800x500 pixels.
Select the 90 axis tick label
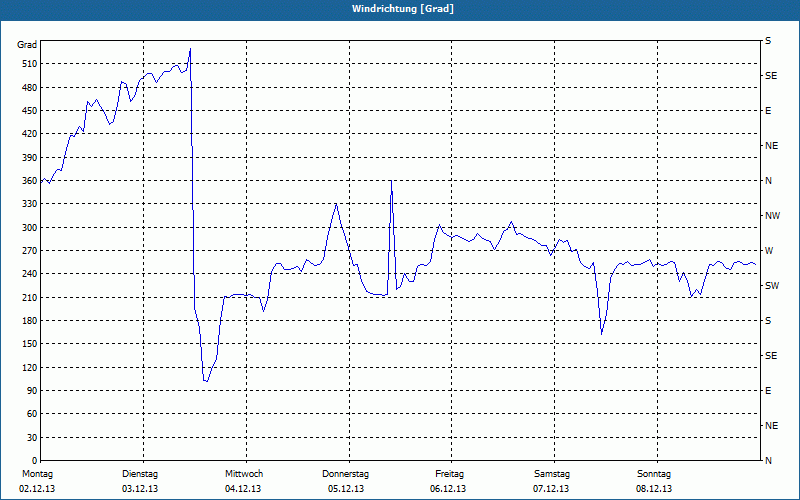pyautogui.click(x=32, y=391)
